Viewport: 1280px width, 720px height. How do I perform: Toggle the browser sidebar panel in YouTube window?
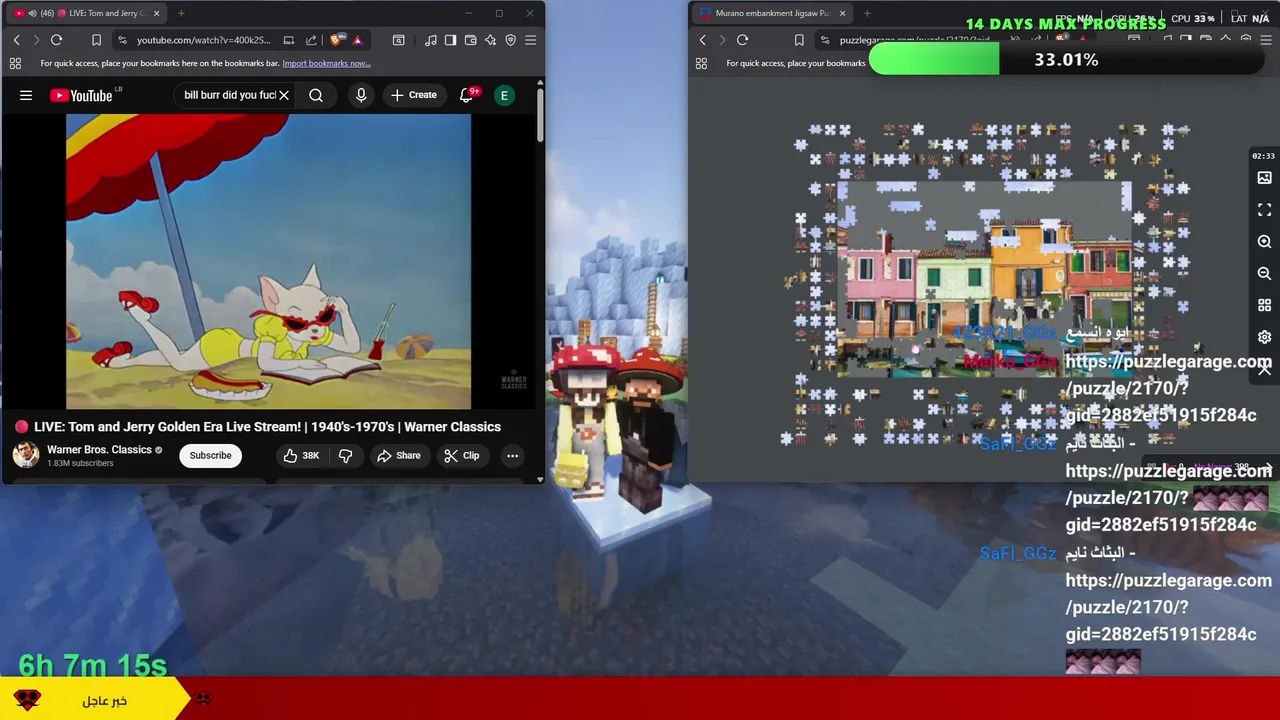pyautogui.click(x=450, y=40)
